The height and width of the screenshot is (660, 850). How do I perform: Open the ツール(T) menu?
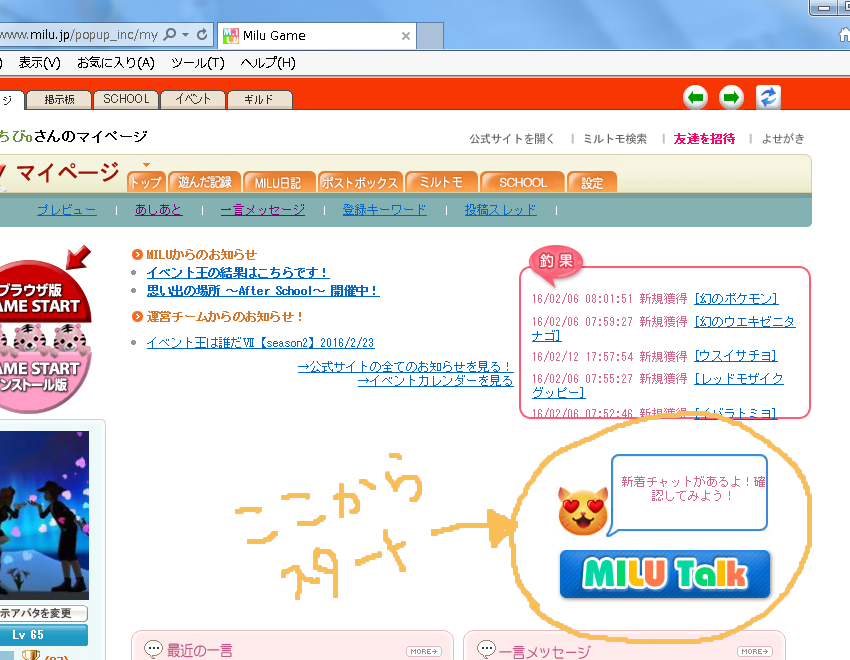pos(198,63)
